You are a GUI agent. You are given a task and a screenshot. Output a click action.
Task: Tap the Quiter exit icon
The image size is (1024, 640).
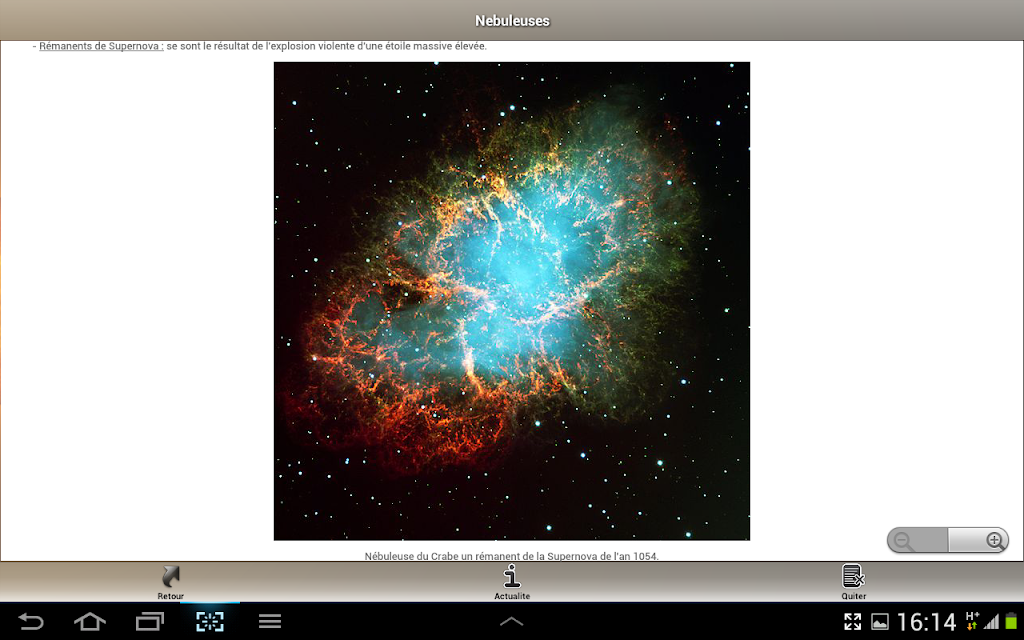click(853, 577)
